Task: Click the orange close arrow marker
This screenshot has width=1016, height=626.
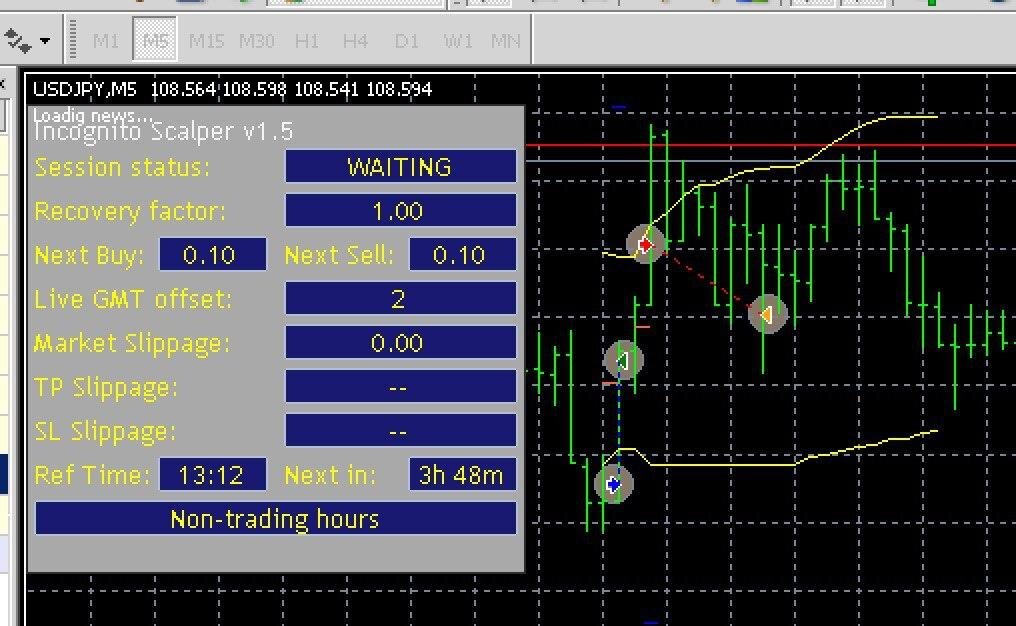Action: tap(767, 314)
